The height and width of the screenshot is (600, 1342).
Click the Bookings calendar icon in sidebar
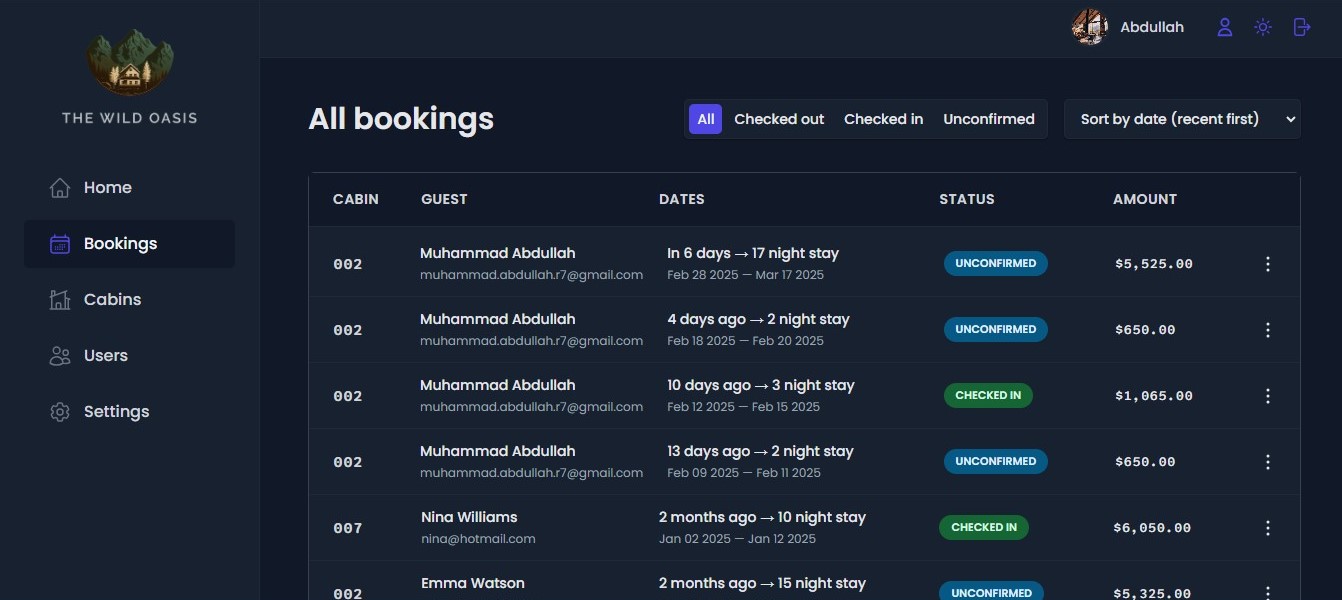coord(60,244)
